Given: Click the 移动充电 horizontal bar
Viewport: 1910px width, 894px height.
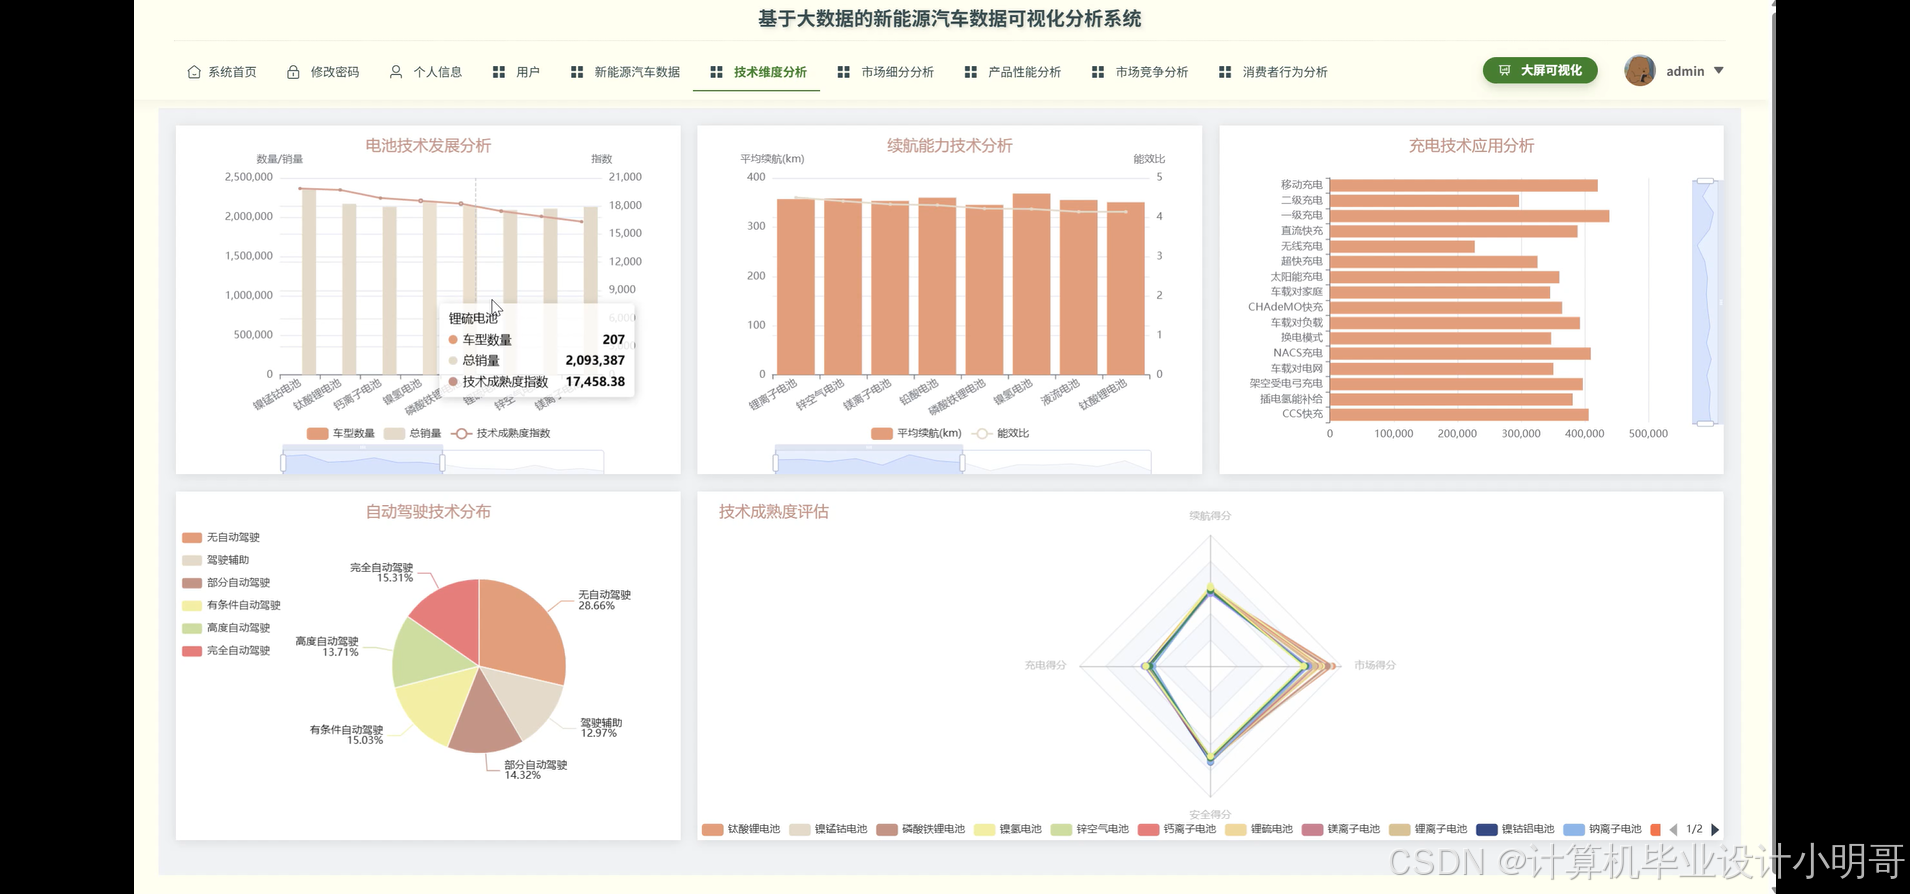Looking at the screenshot, I should [x=1463, y=185].
